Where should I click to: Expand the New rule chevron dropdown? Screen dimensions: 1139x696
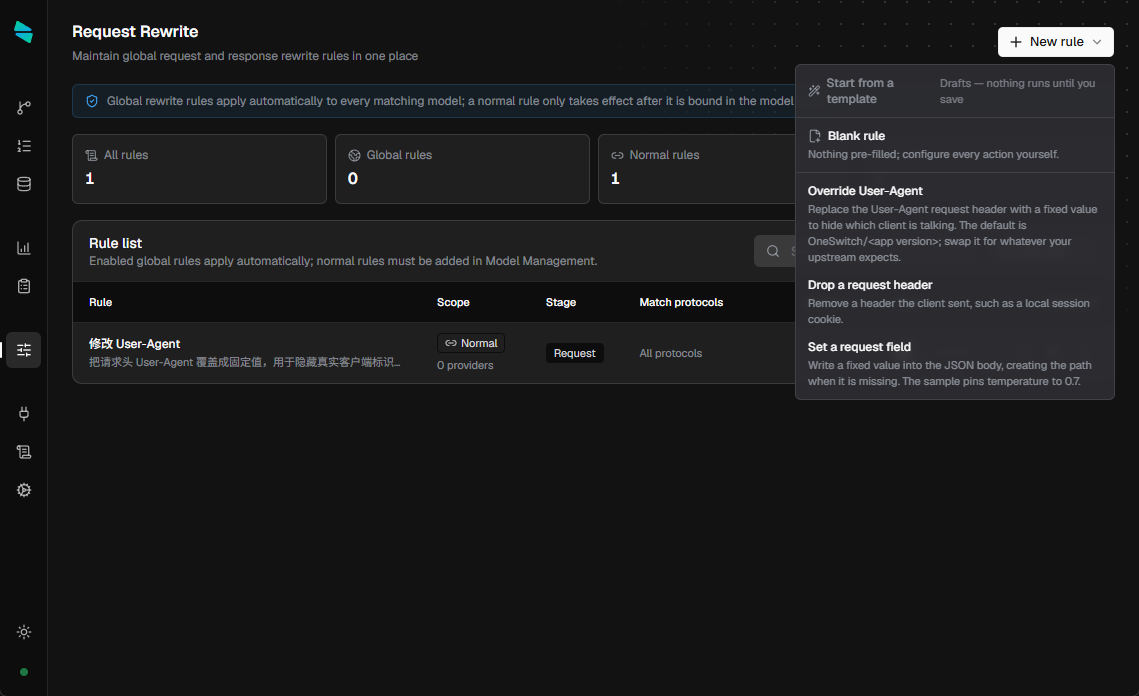pos(1097,42)
